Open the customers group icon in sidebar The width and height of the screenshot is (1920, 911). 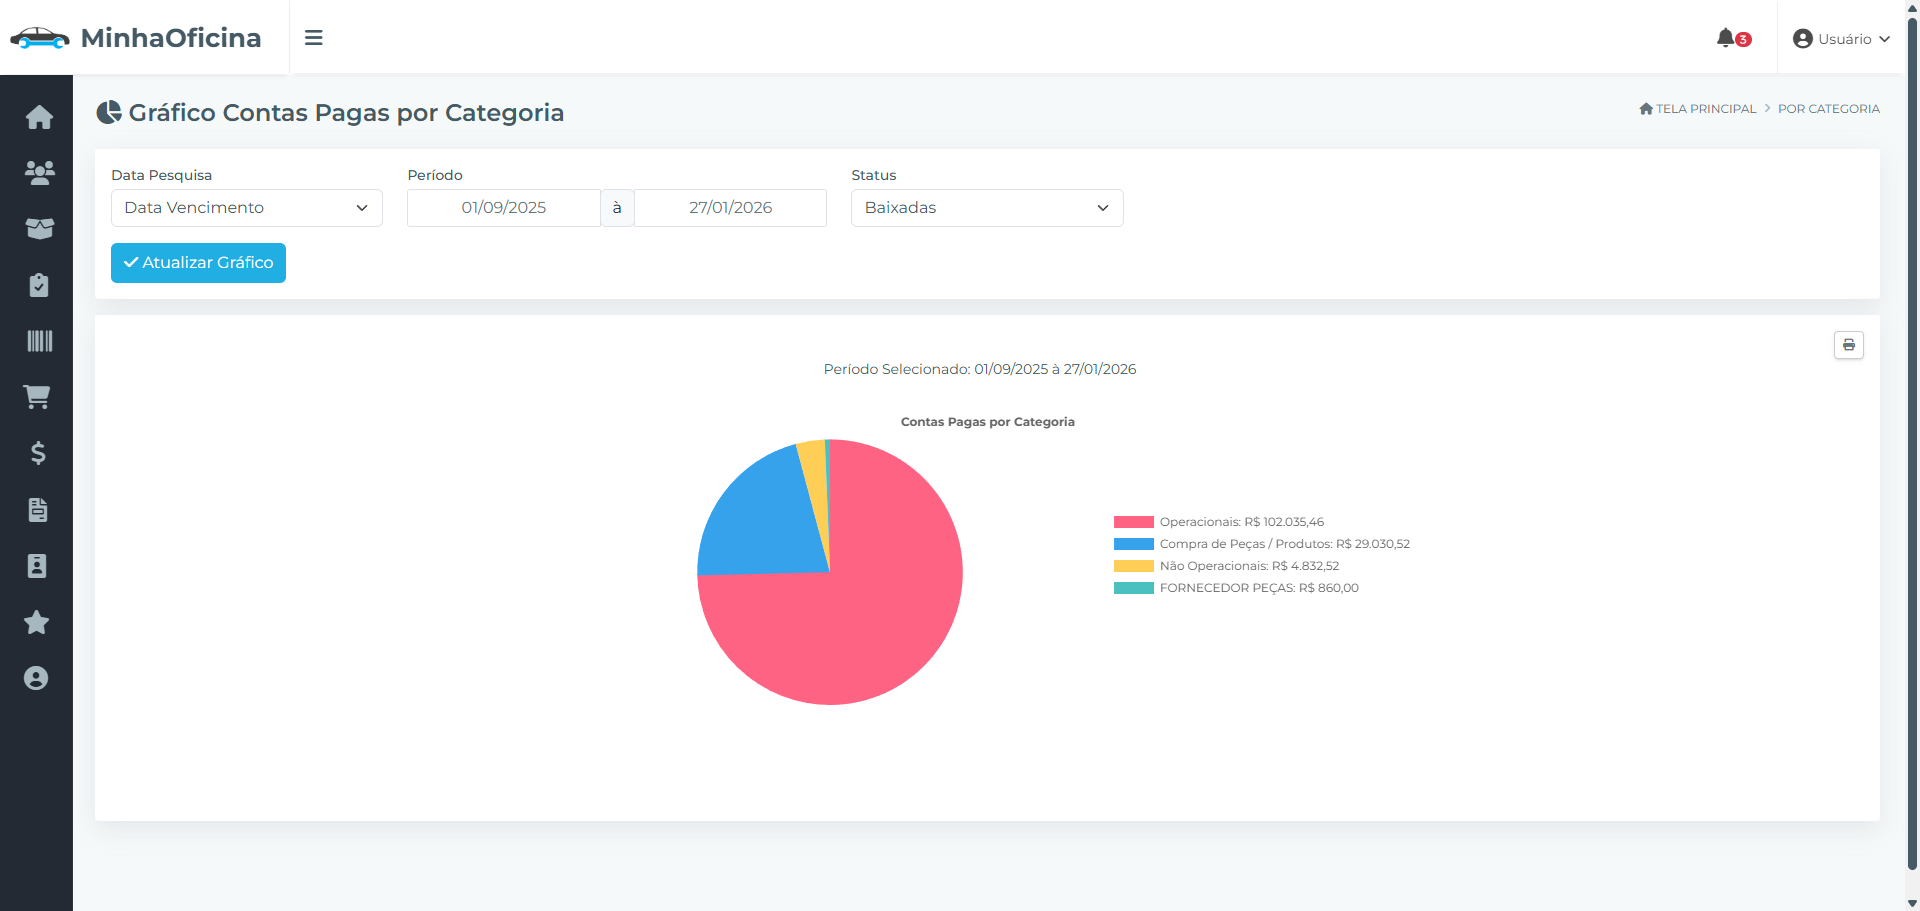pyautogui.click(x=39, y=173)
